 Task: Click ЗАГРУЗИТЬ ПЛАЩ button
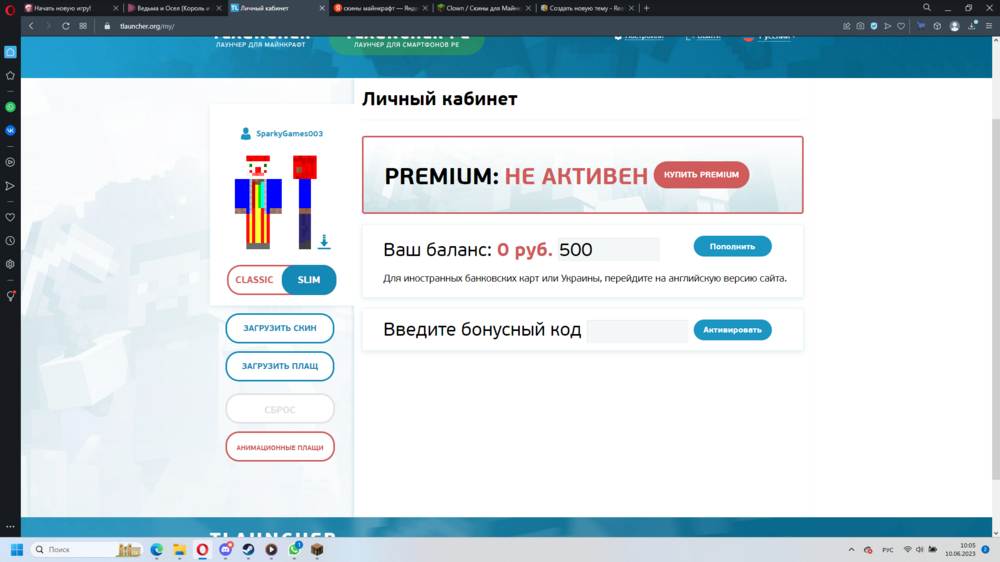(x=279, y=366)
